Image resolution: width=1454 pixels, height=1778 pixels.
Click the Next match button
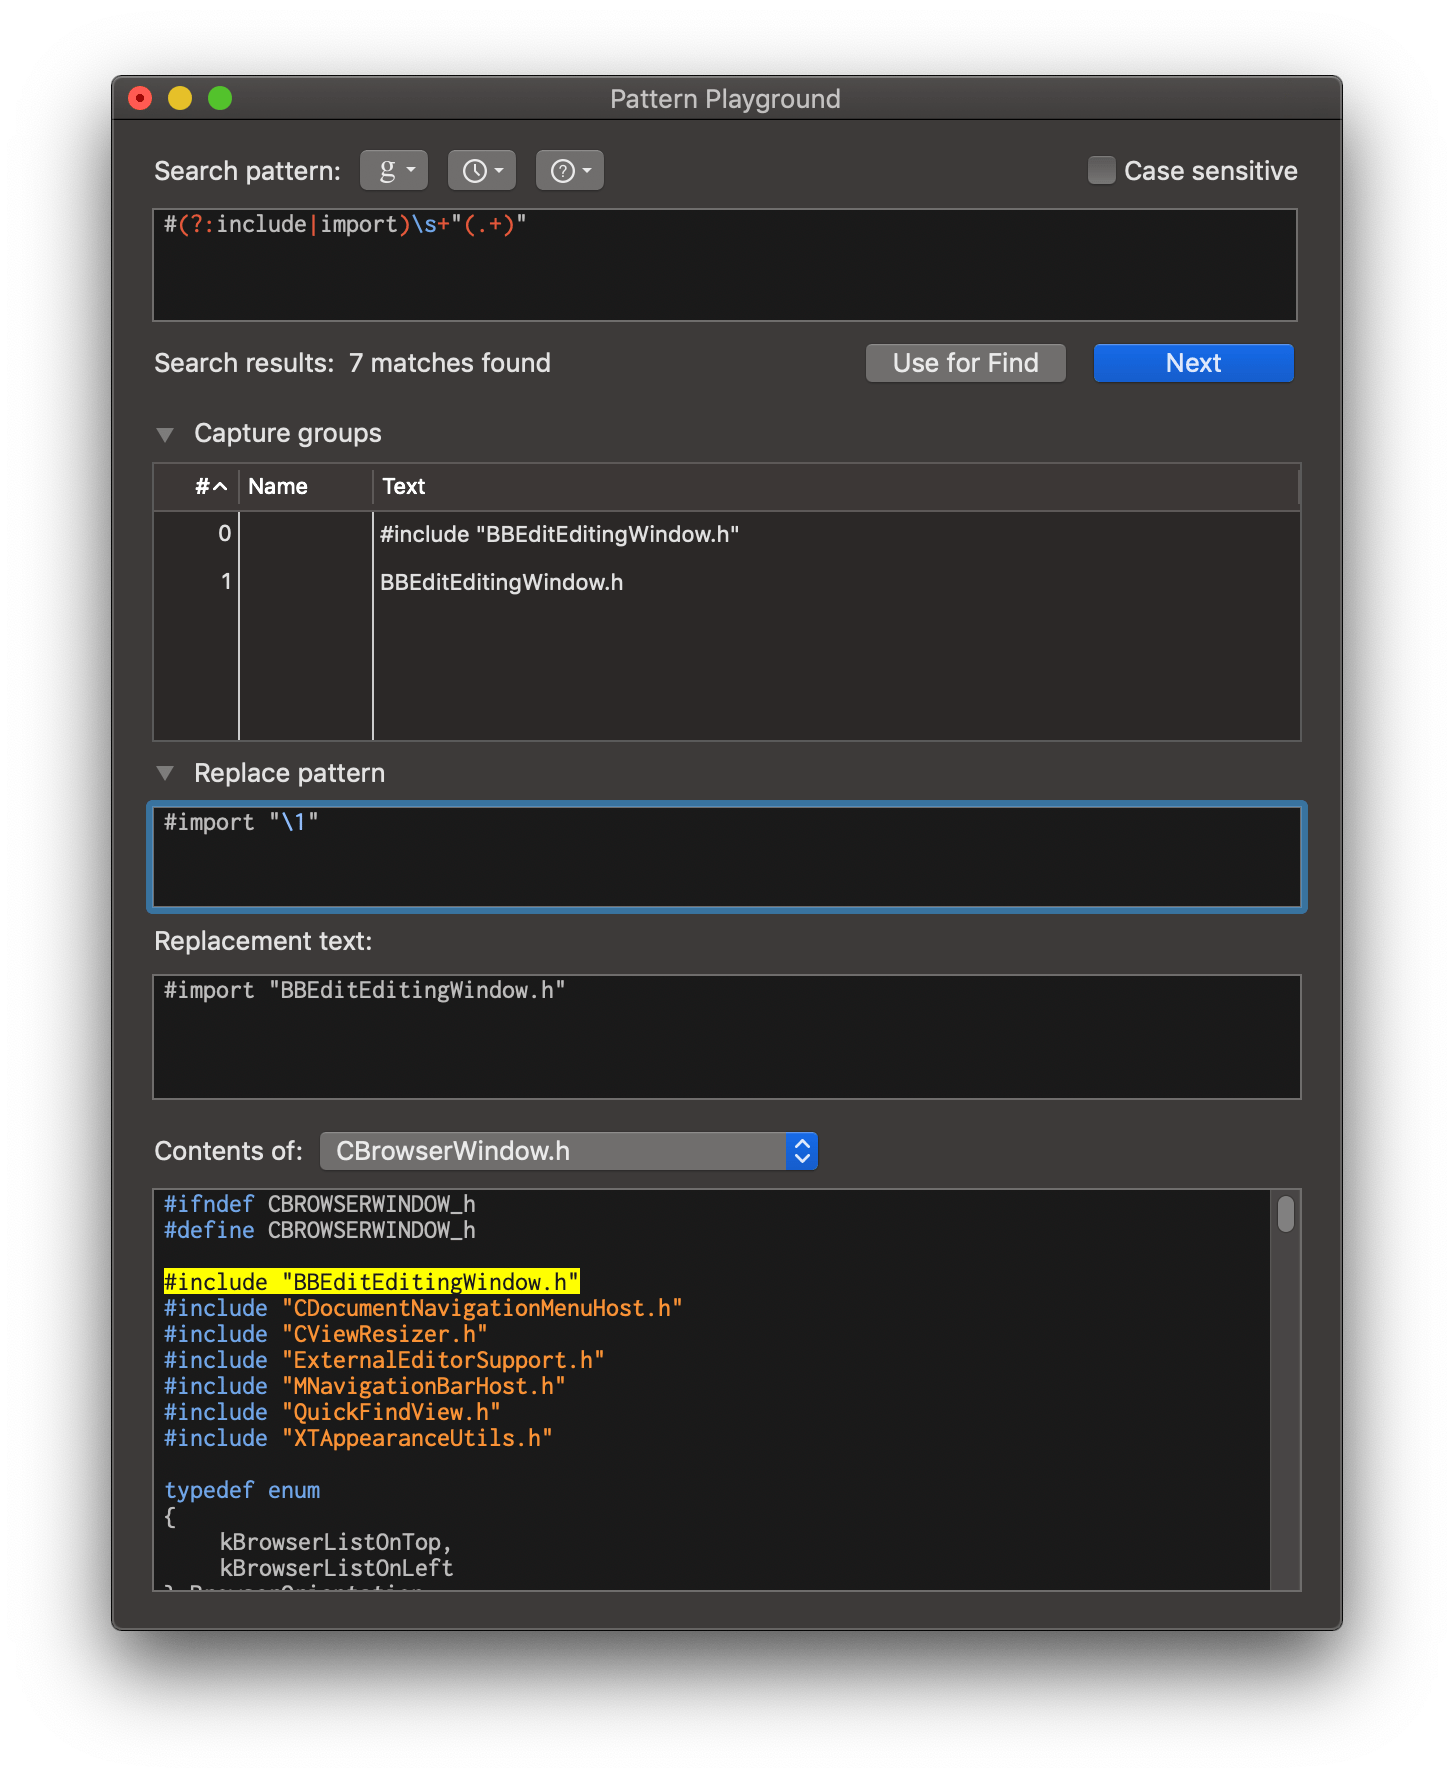[x=1193, y=363]
